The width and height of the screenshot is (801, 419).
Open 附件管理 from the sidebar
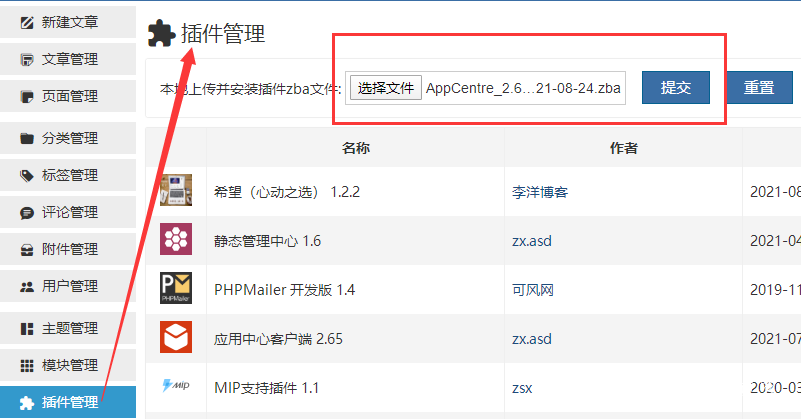pyautogui.click(x=68, y=249)
